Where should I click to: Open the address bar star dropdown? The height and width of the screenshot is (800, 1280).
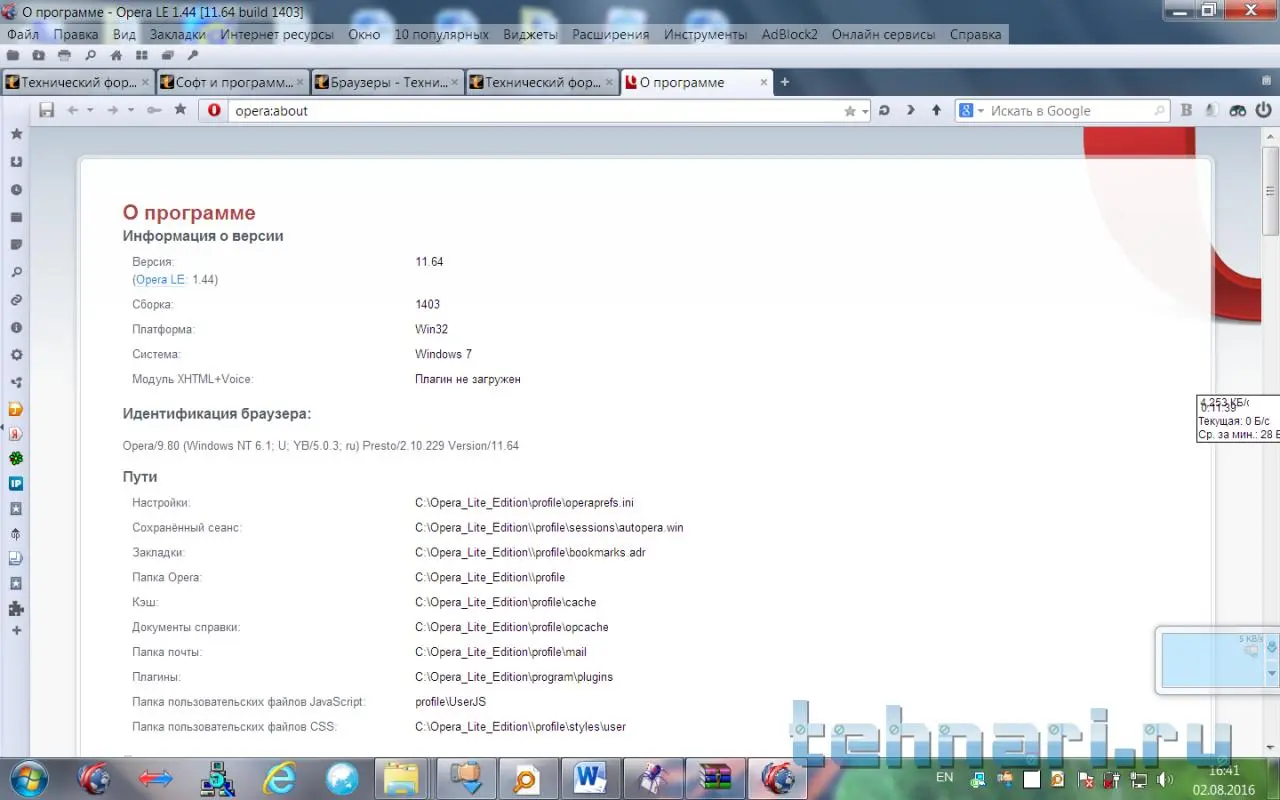tap(864, 111)
